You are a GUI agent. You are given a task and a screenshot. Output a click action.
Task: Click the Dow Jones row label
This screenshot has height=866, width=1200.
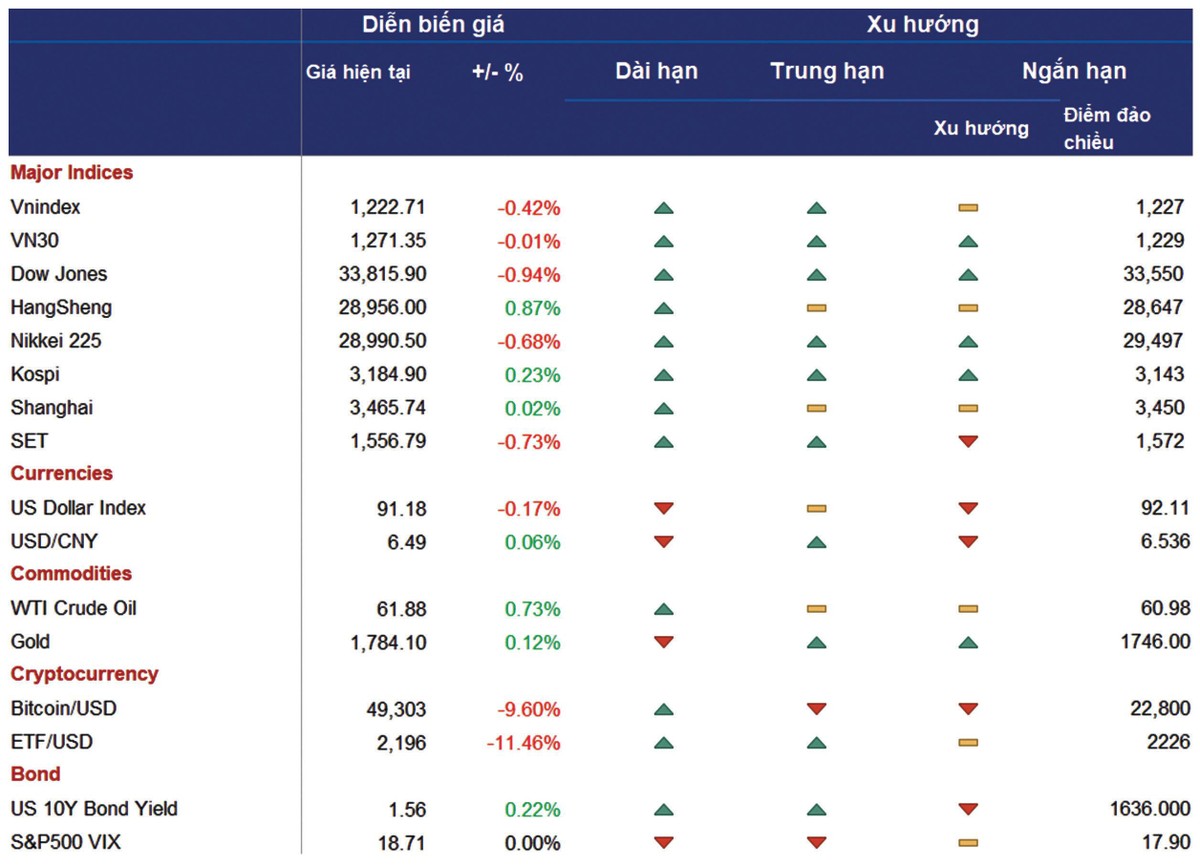[x=59, y=274]
